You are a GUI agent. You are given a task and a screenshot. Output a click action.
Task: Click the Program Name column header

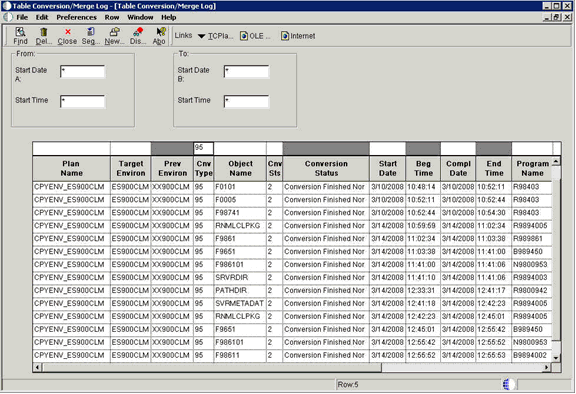(x=532, y=168)
